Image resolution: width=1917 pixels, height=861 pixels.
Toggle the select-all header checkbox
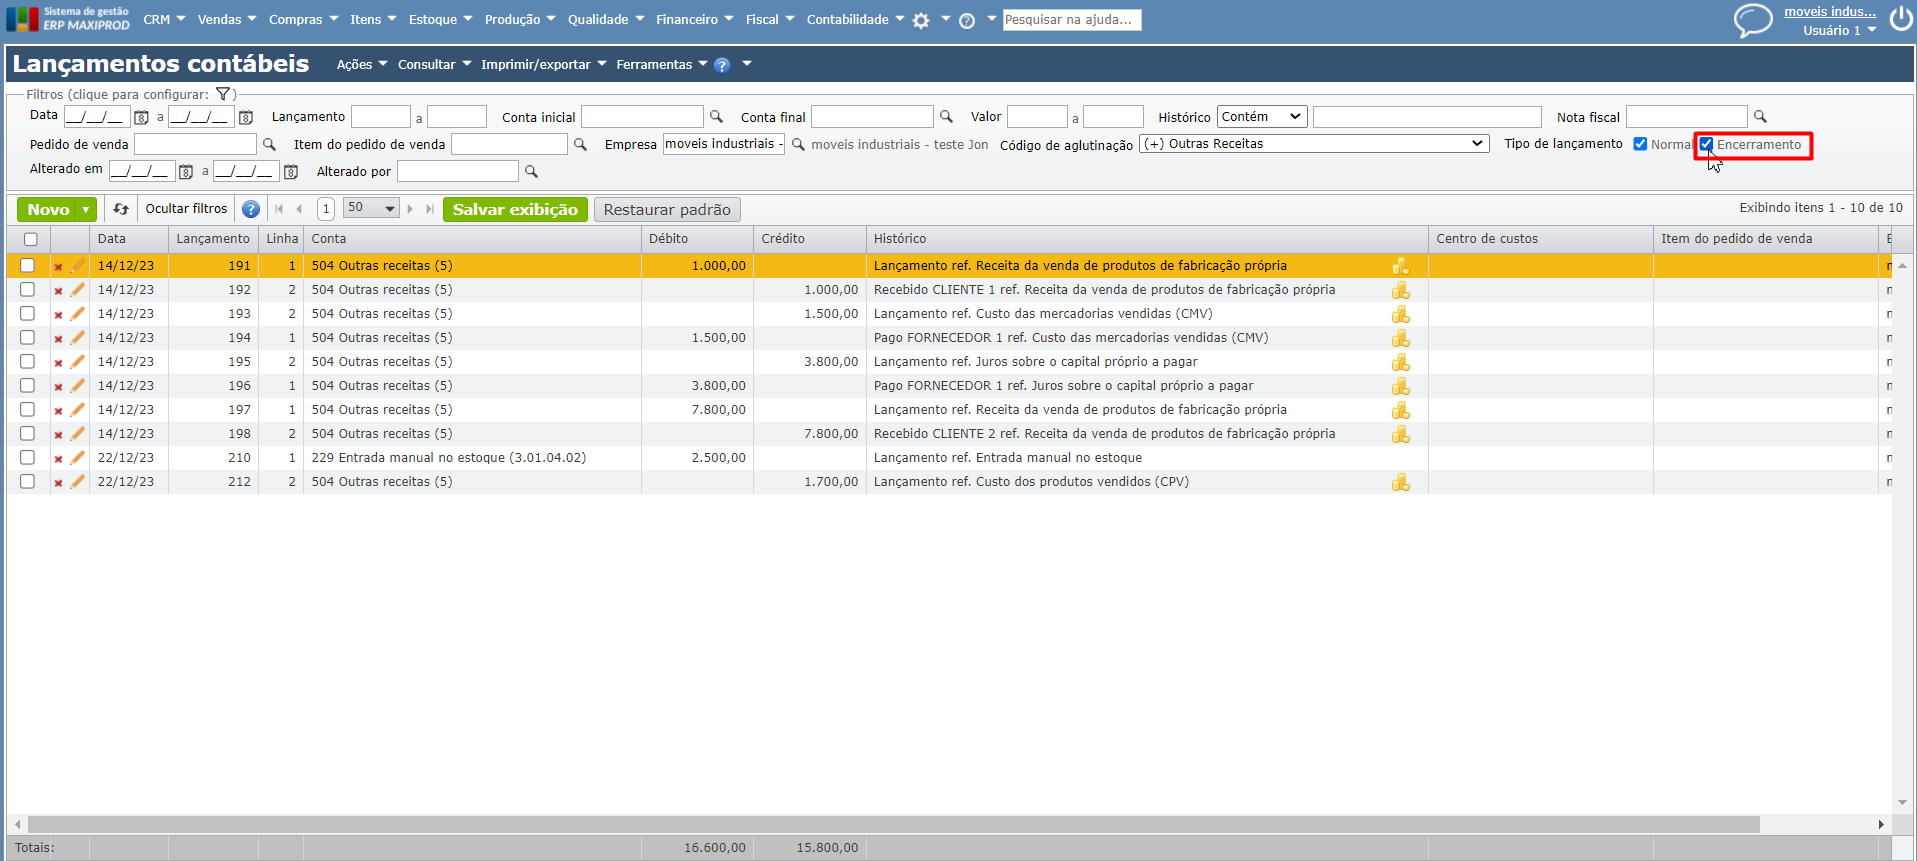pyautogui.click(x=31, y=239)
